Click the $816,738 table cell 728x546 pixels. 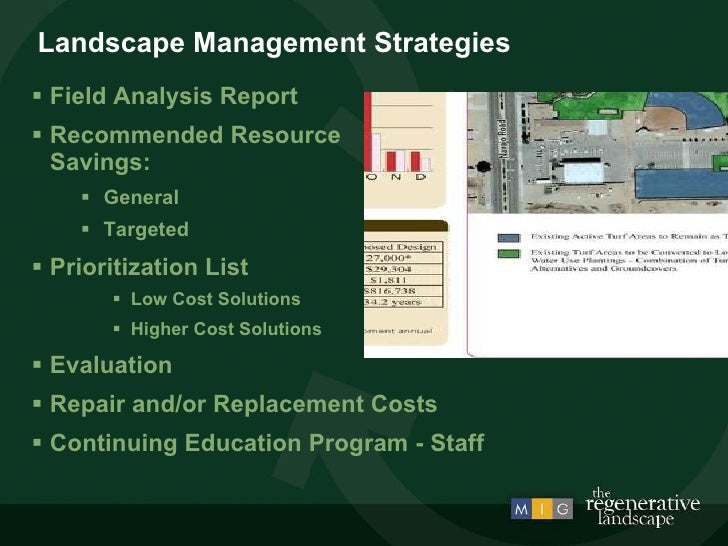tap(403, 291)
